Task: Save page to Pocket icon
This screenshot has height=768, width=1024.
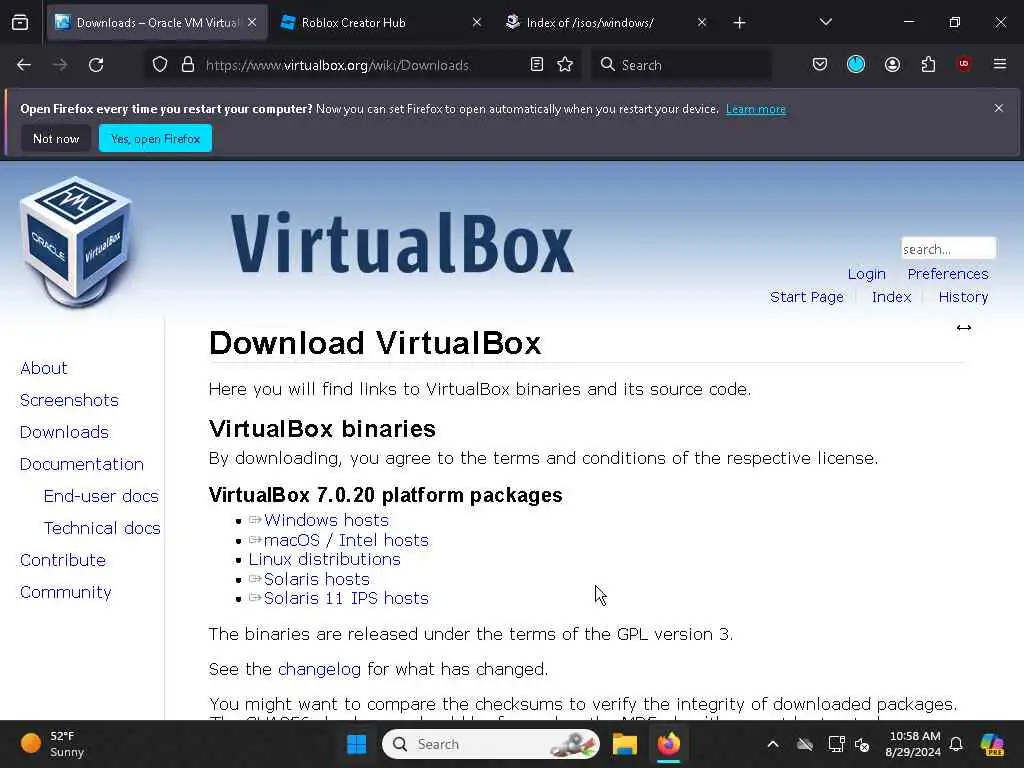Action: 820,65
